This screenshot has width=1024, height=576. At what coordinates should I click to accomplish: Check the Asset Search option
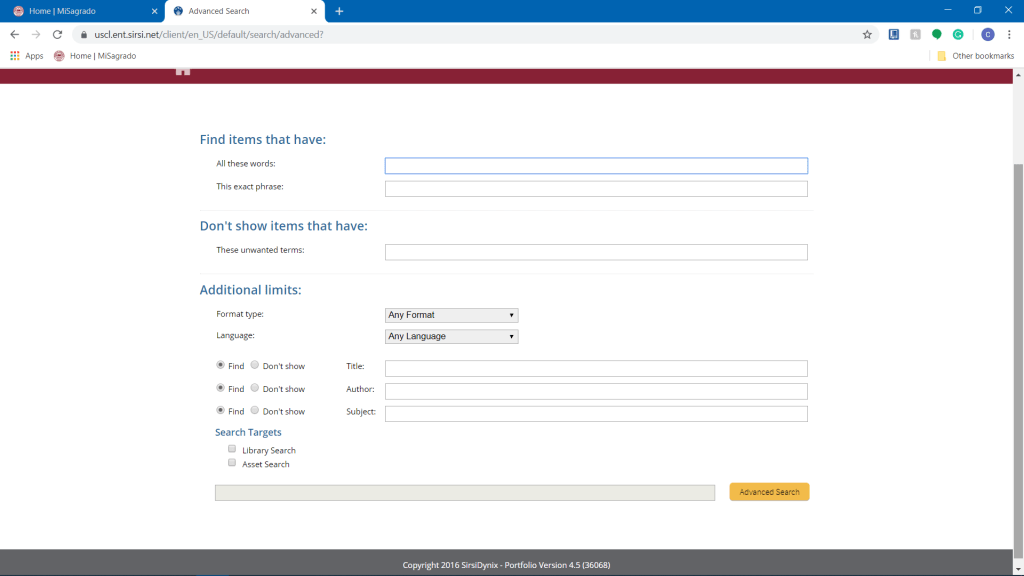[232, 464]
